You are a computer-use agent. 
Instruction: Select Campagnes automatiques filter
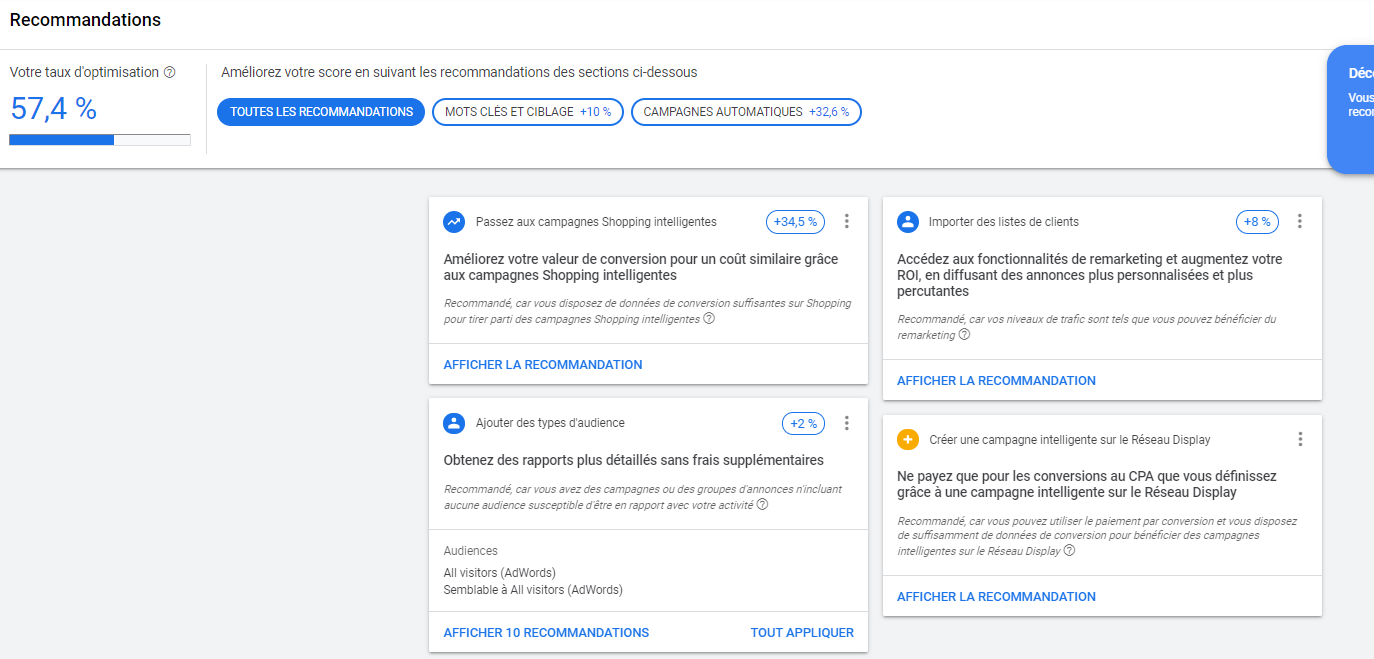[746, 112]
